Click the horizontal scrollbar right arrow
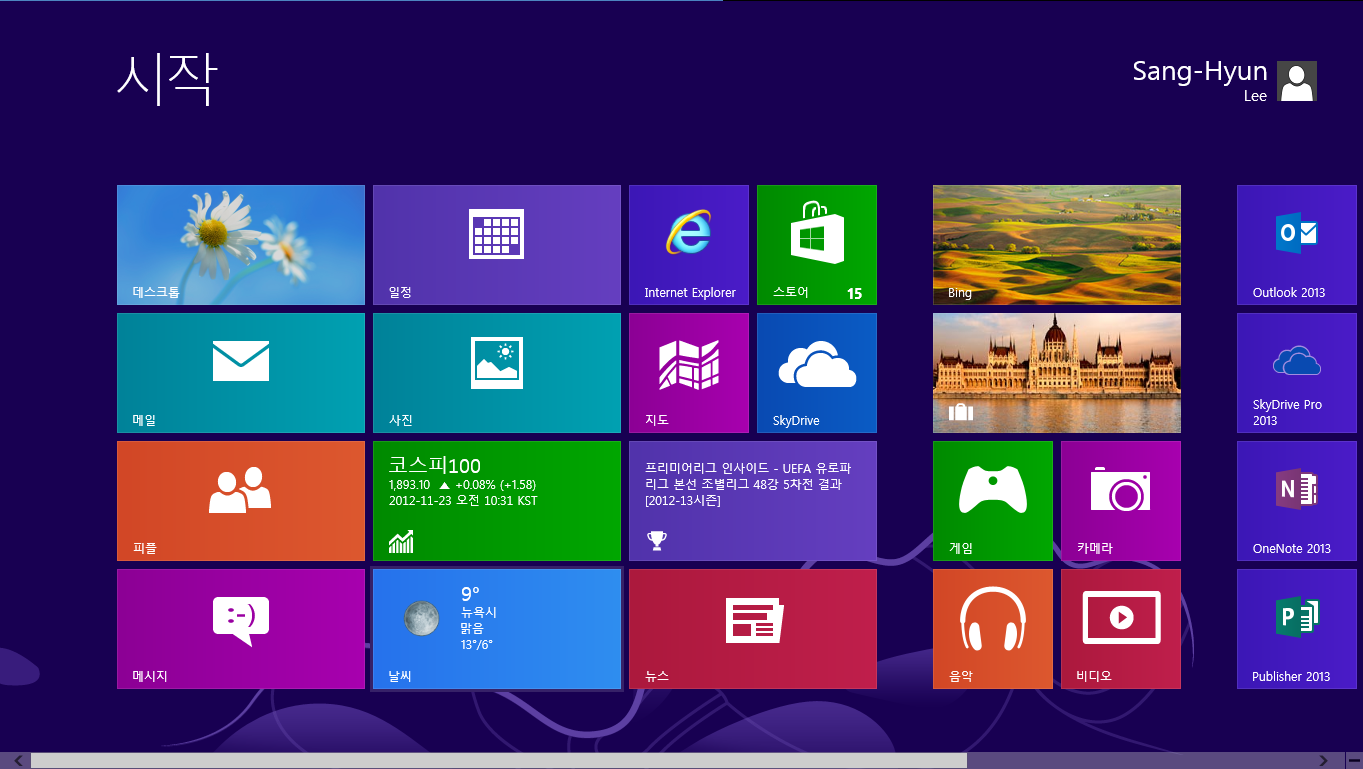The width and height of the screenshot is (1363, 769). [1324, 761]
